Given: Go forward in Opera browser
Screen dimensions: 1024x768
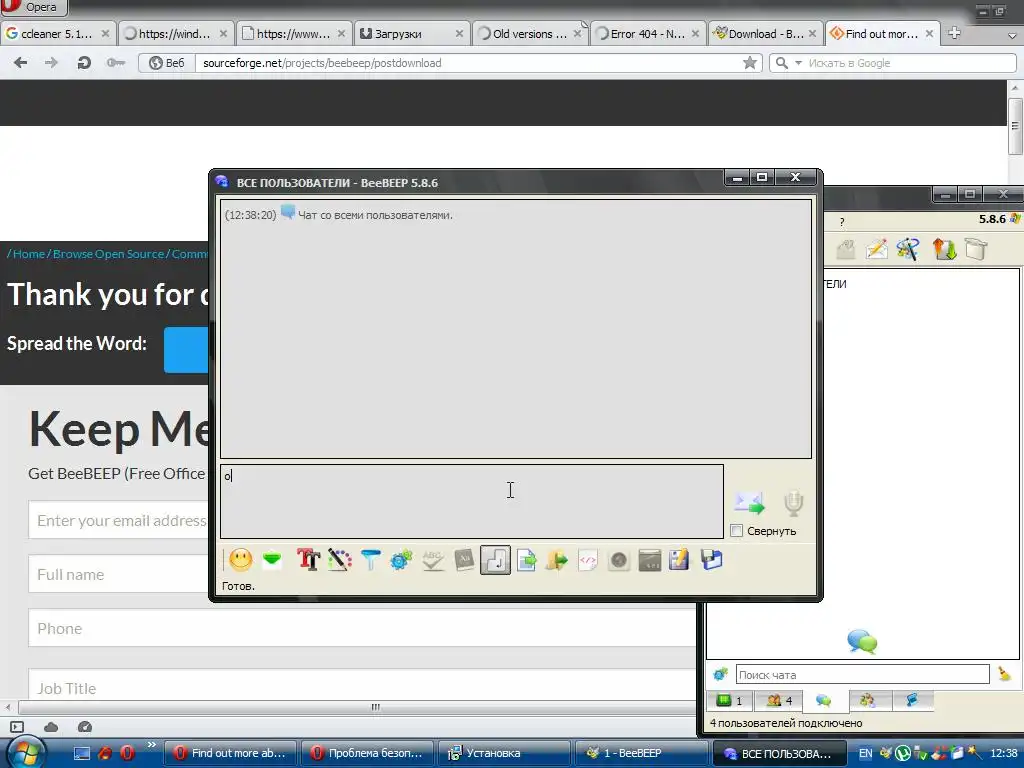Looking at the screenshot, I should tap(51, 63).
